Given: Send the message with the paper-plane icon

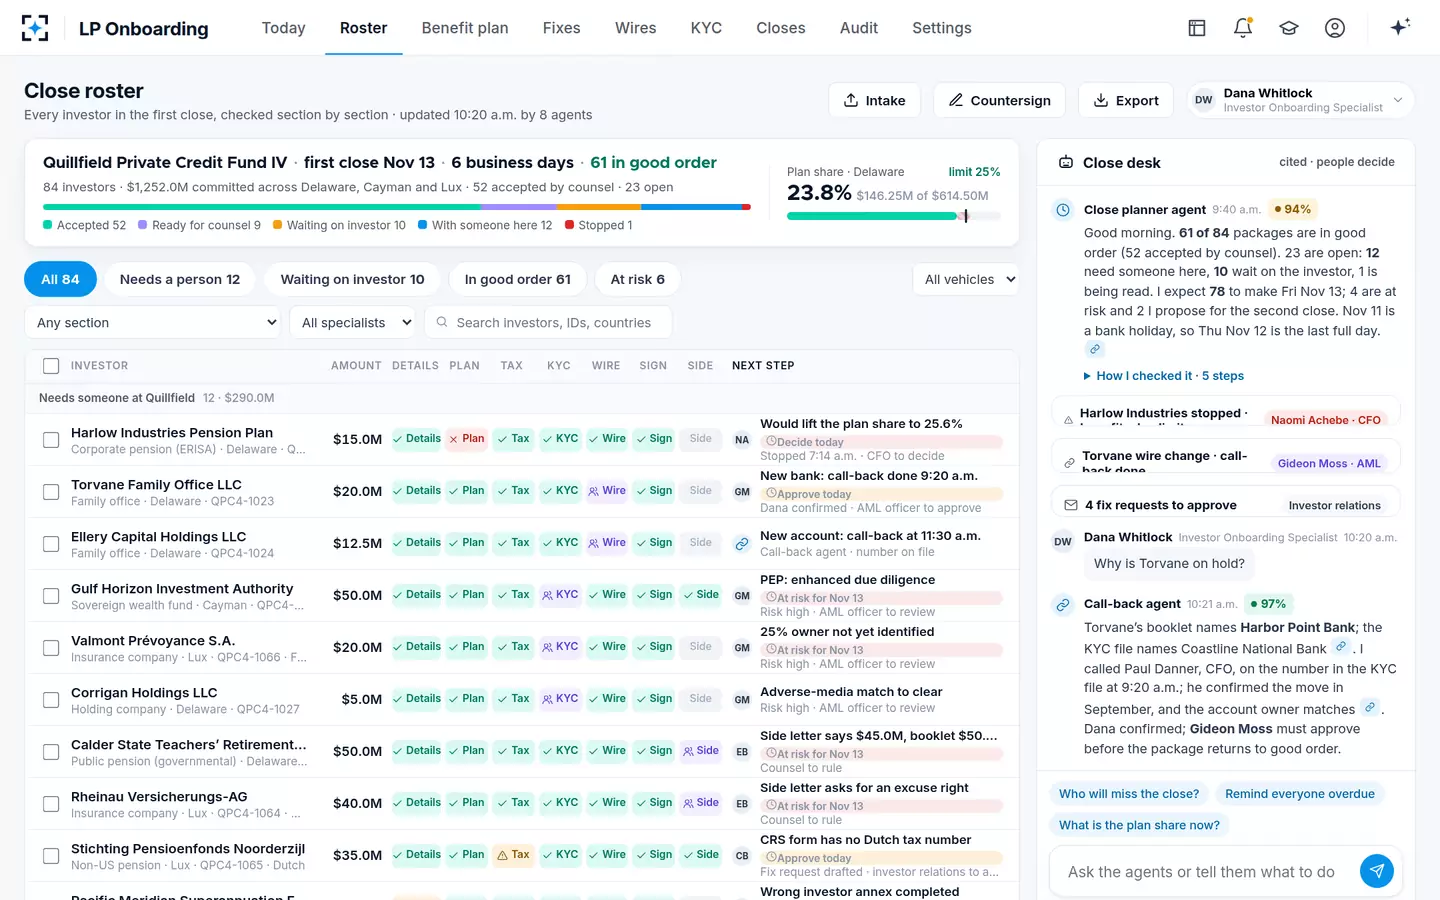Looking at the screenshot, I should (x=1377, y=871).
